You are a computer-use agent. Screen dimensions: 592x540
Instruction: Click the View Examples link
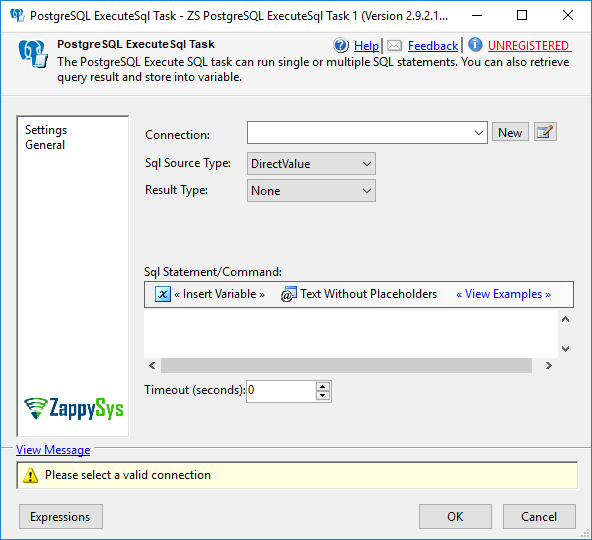503,294
